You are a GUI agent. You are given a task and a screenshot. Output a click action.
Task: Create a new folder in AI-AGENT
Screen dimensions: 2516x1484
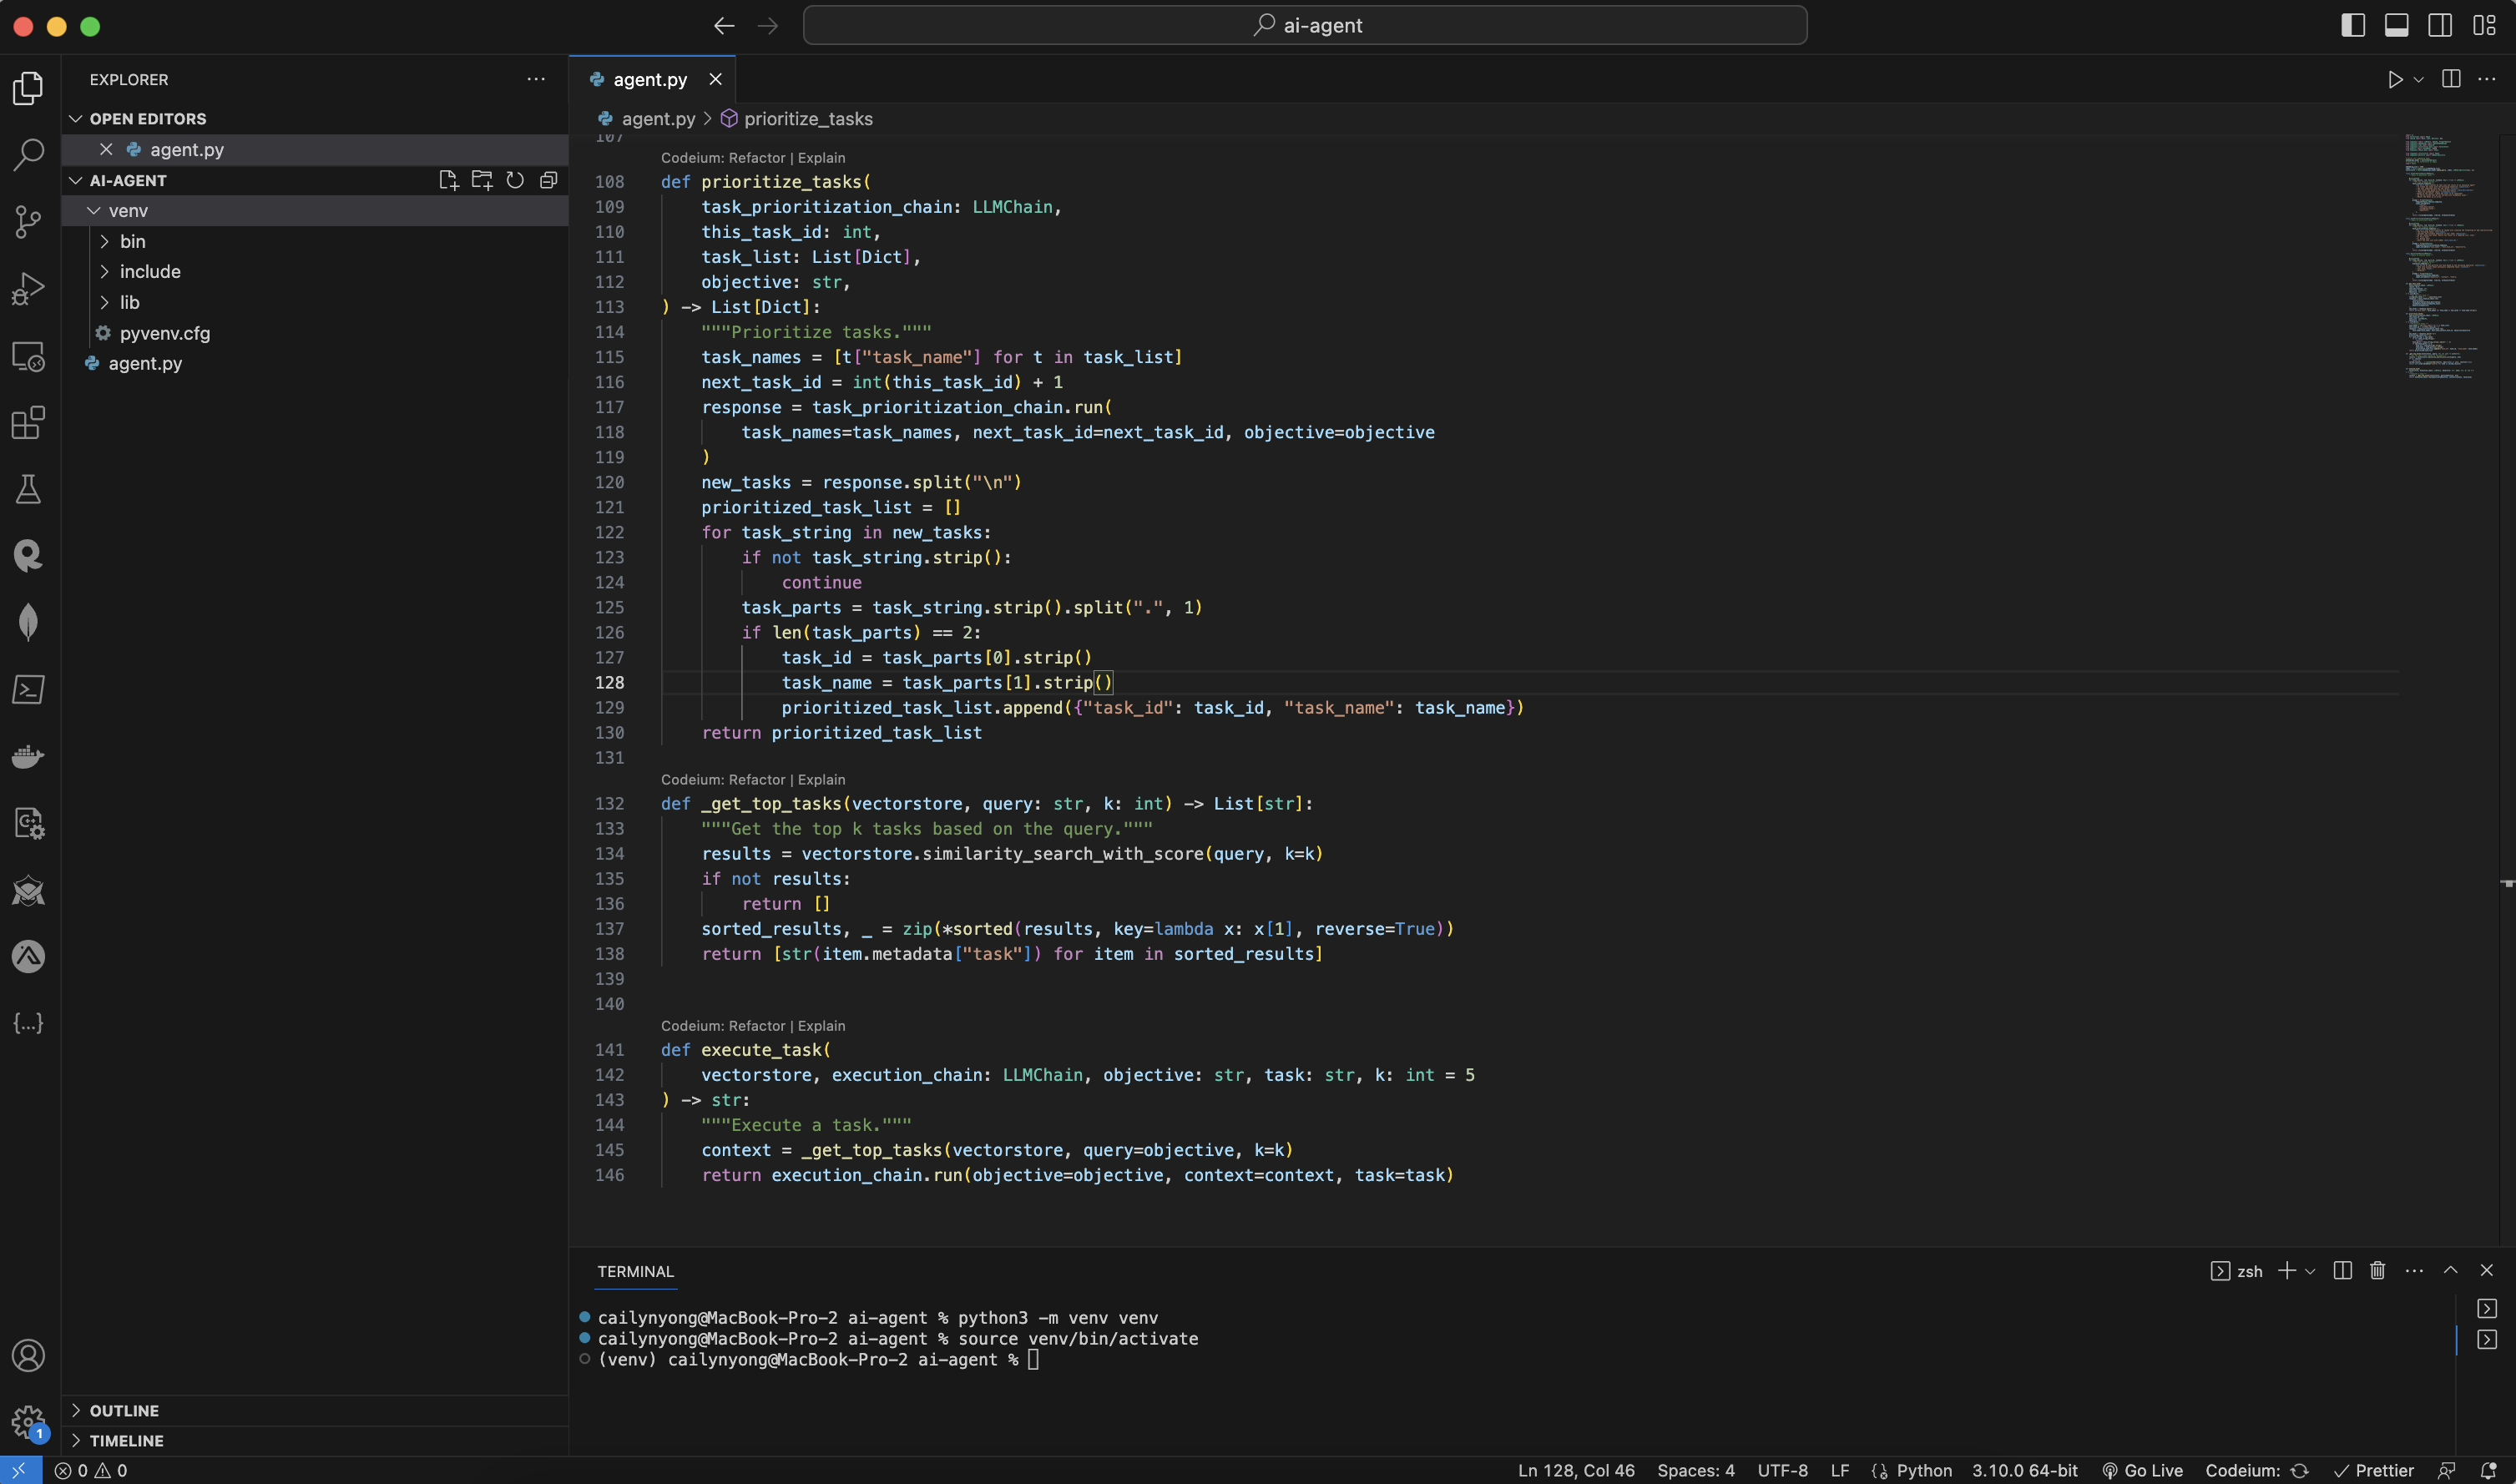coord(482,180)
